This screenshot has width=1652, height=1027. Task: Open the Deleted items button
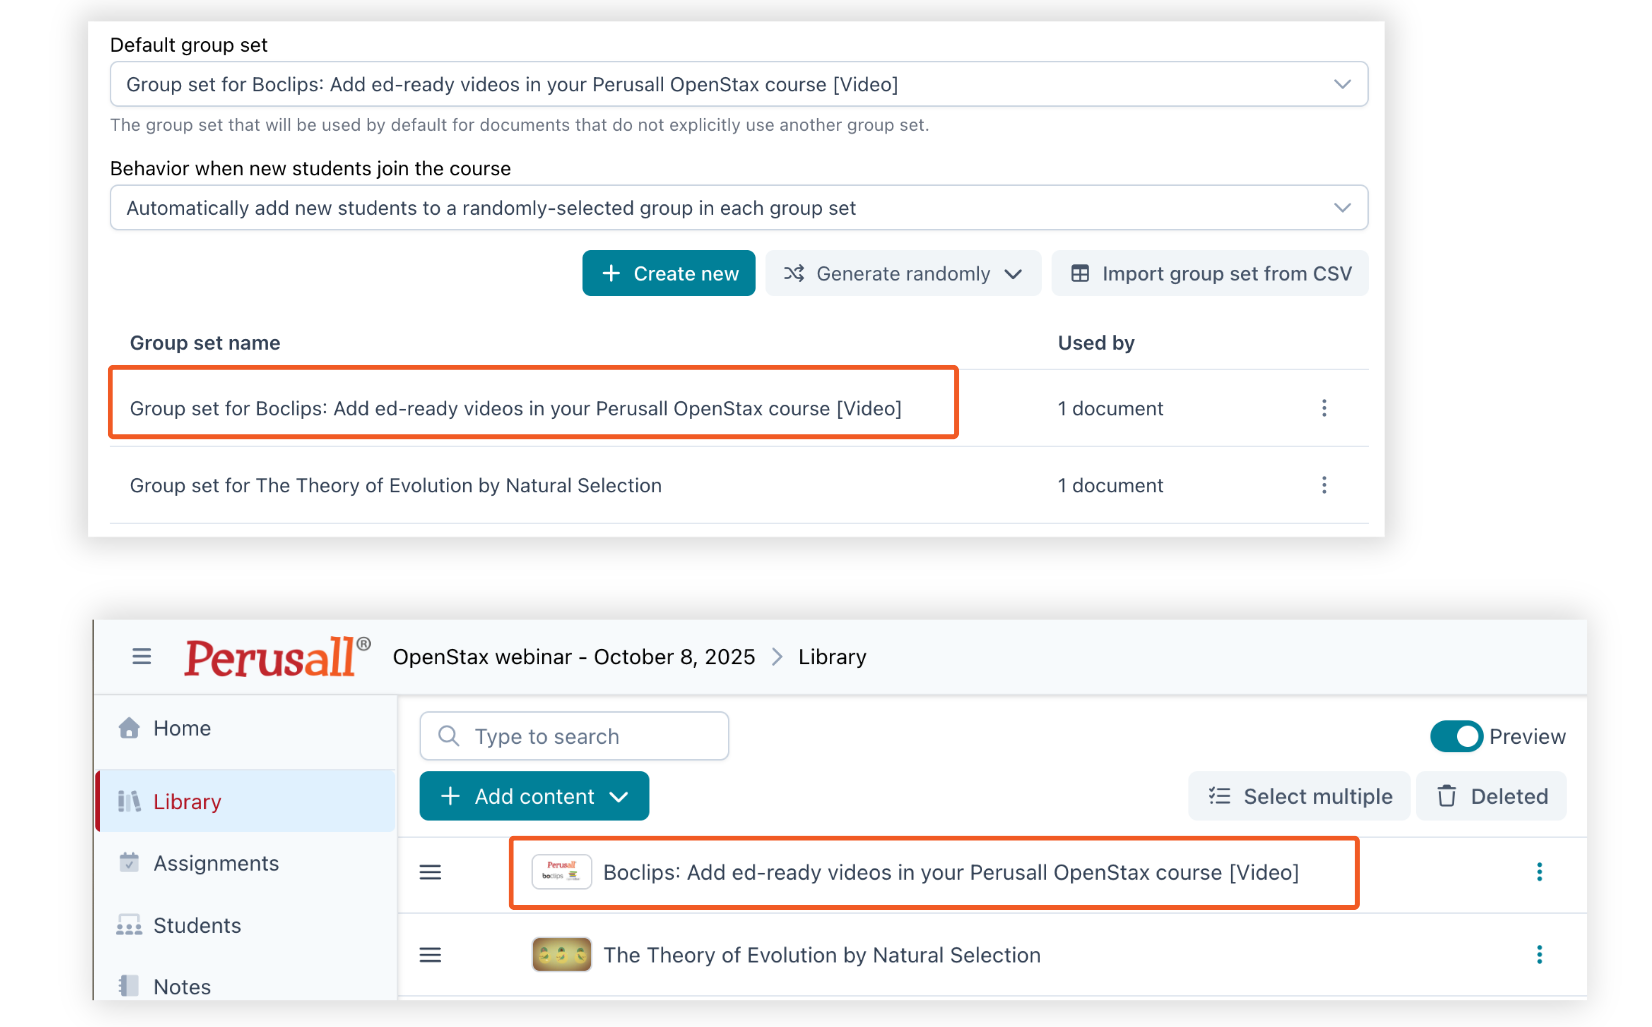(x=1491, y=796)
